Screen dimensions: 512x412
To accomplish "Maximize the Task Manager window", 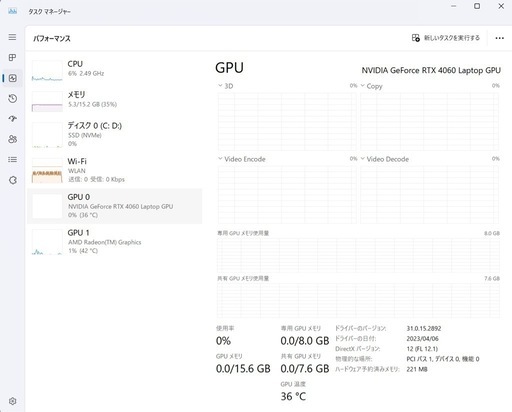I will [477, 6].
